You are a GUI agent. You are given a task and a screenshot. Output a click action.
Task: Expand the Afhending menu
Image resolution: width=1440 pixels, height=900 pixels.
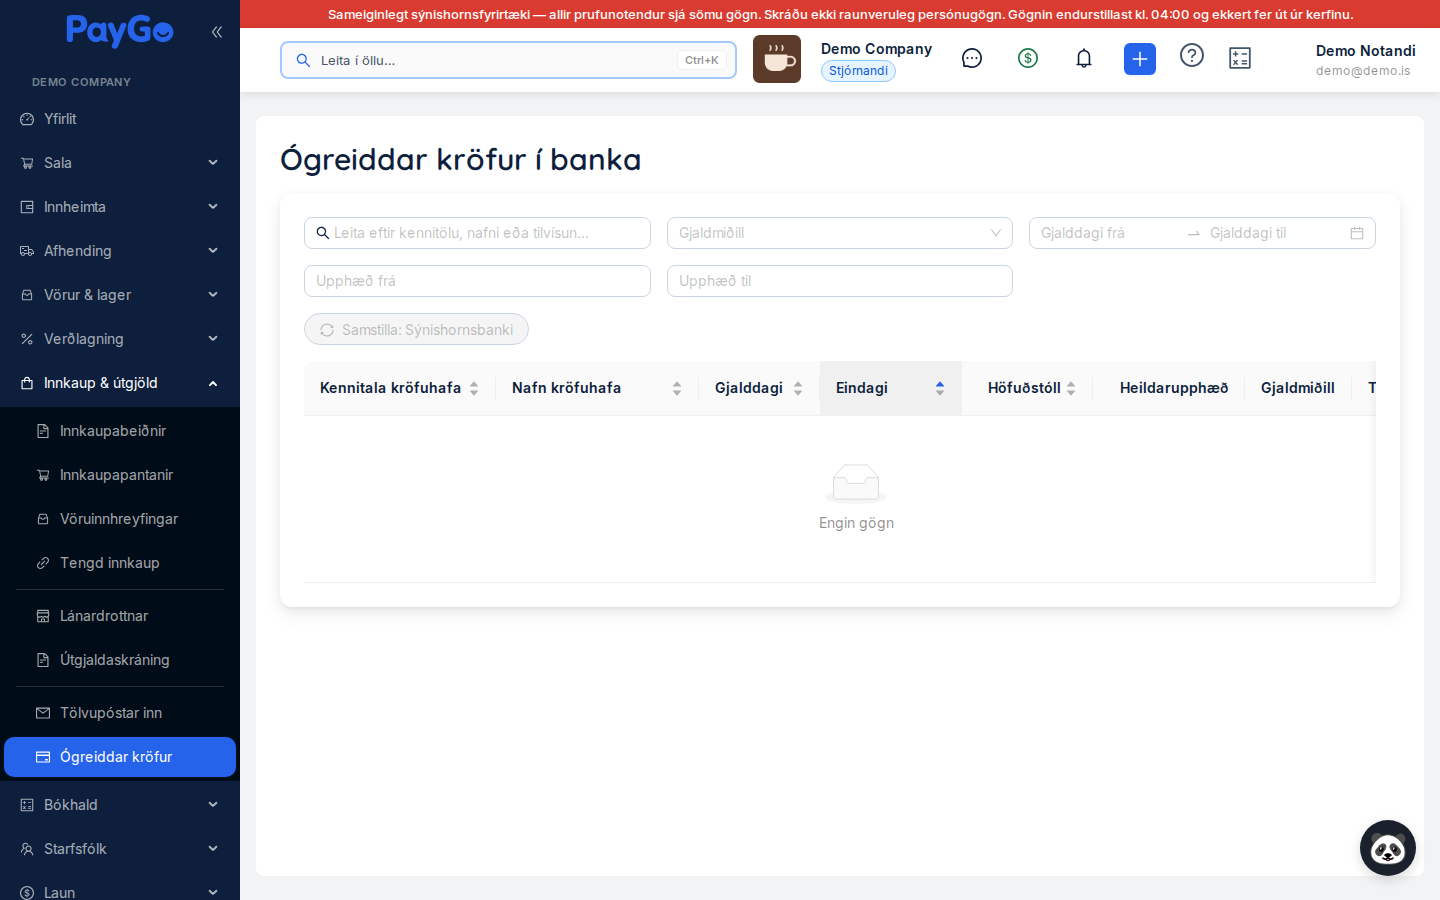coord(120,251)
